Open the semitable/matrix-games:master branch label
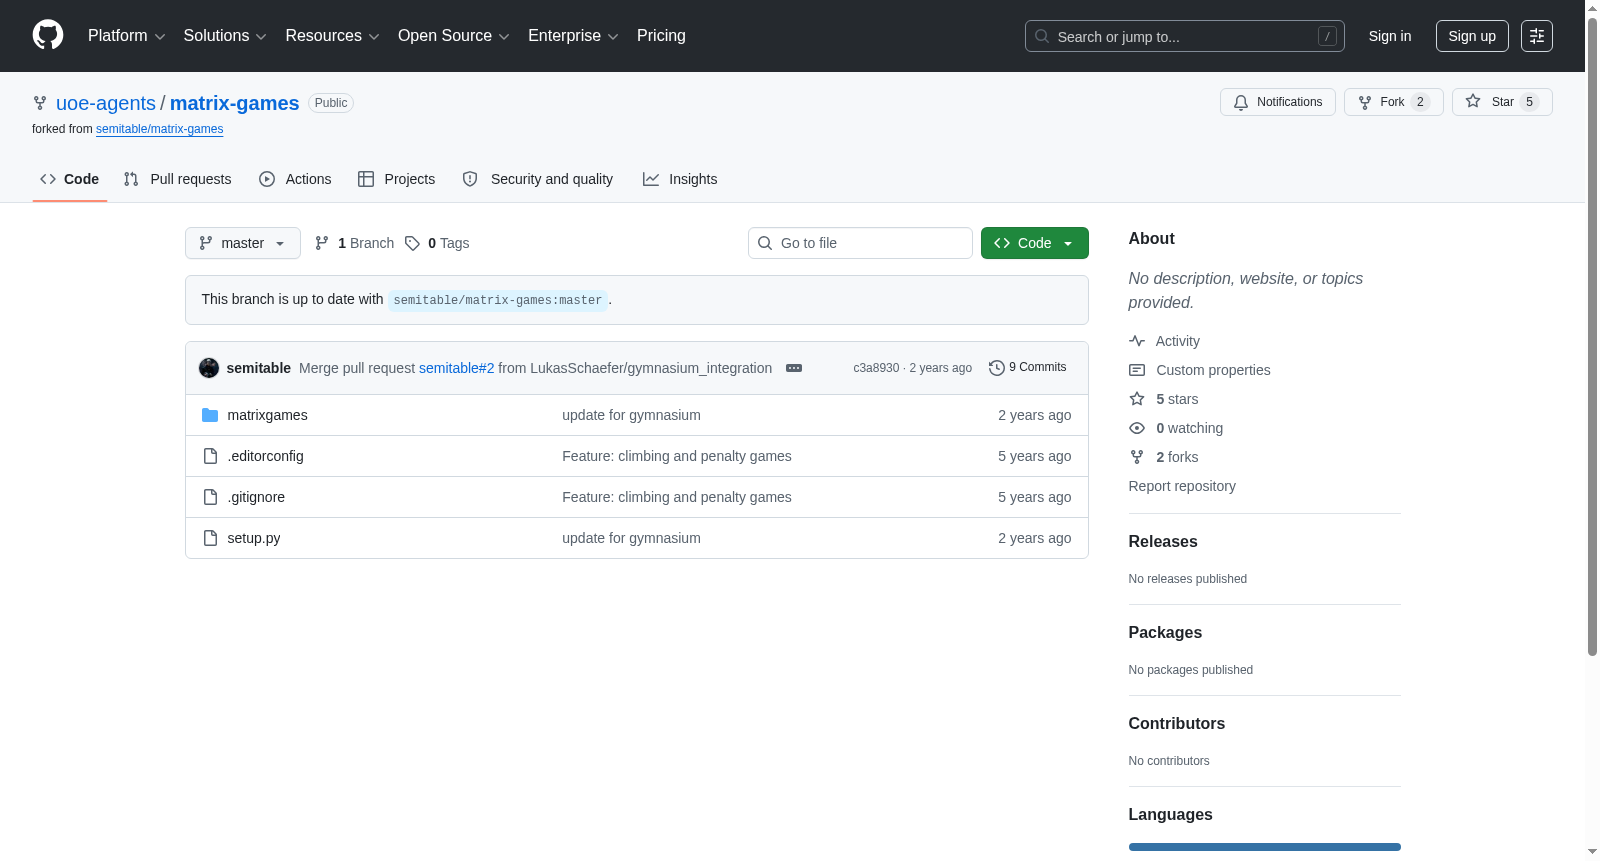 tap(498, 300)
